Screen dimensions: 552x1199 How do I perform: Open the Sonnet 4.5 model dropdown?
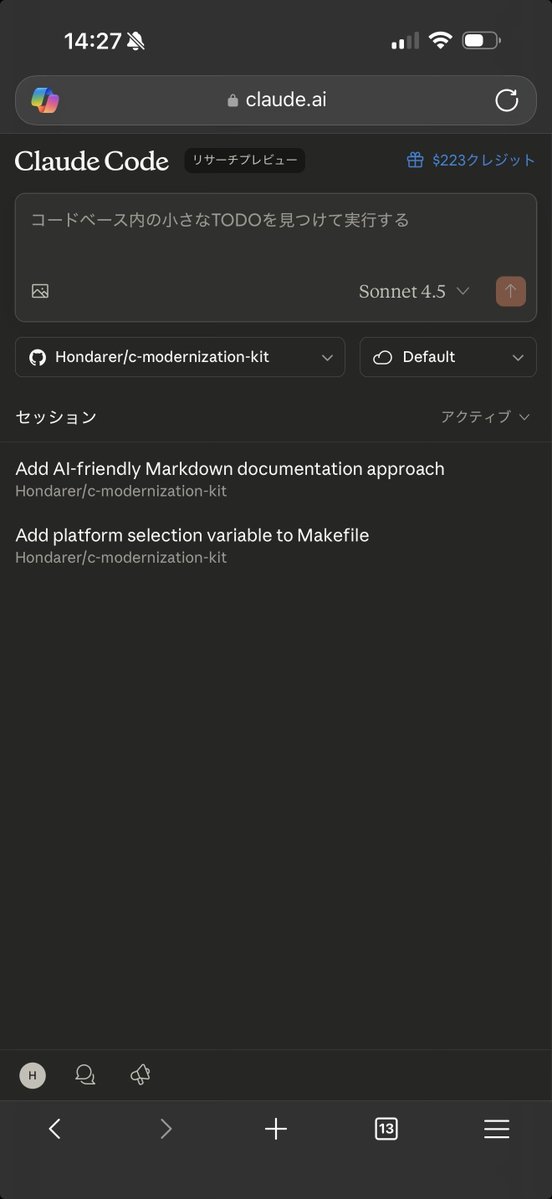click(x=414, y=291)
